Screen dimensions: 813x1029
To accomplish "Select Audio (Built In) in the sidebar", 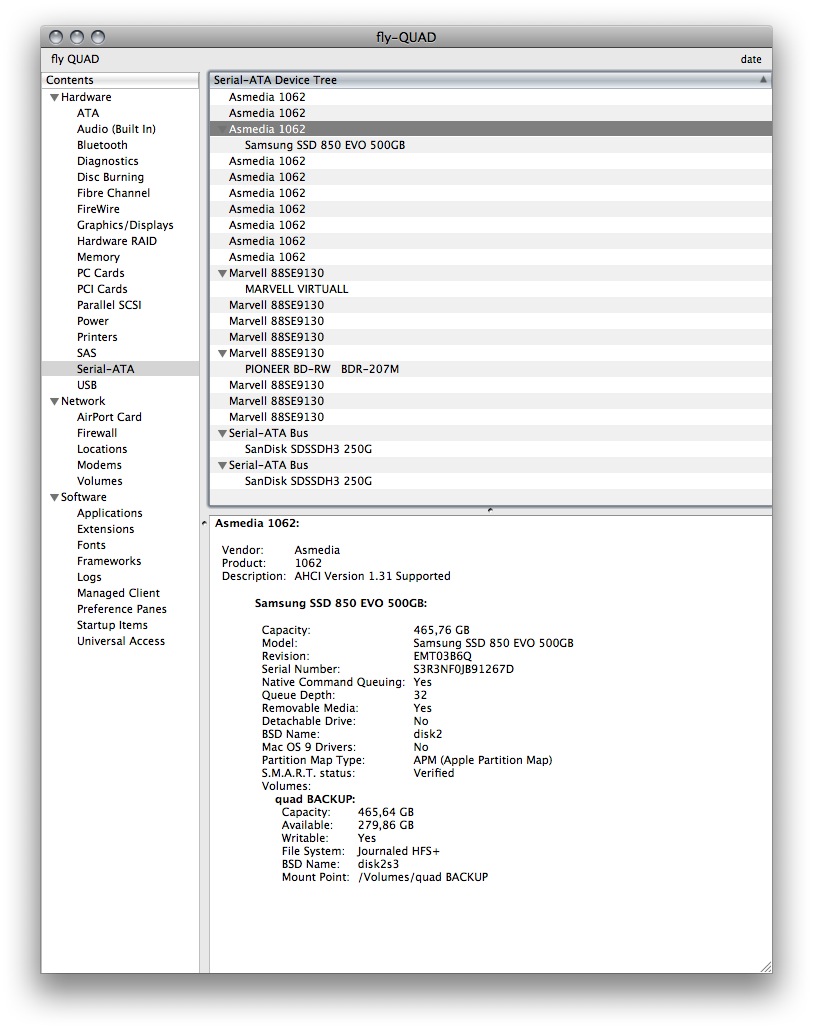I will point(116,129).
